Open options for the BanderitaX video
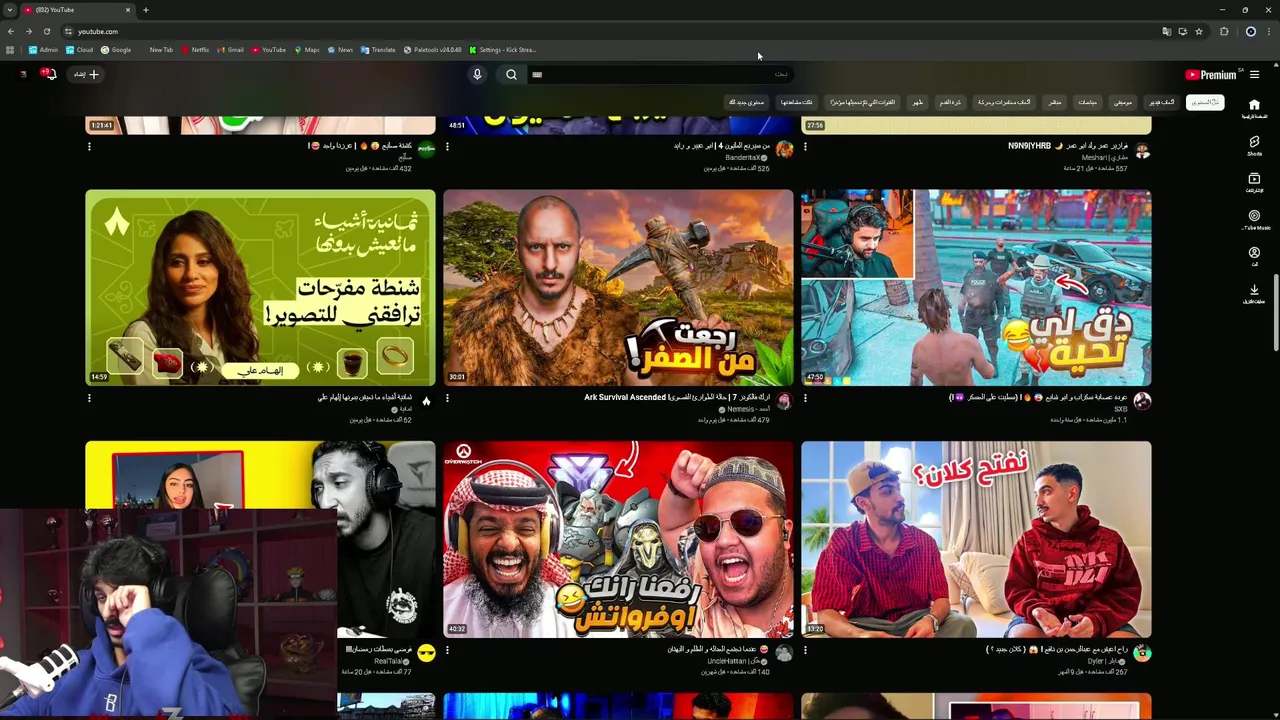The height and width of the screenshot is (720, 1280). point(447,147)
